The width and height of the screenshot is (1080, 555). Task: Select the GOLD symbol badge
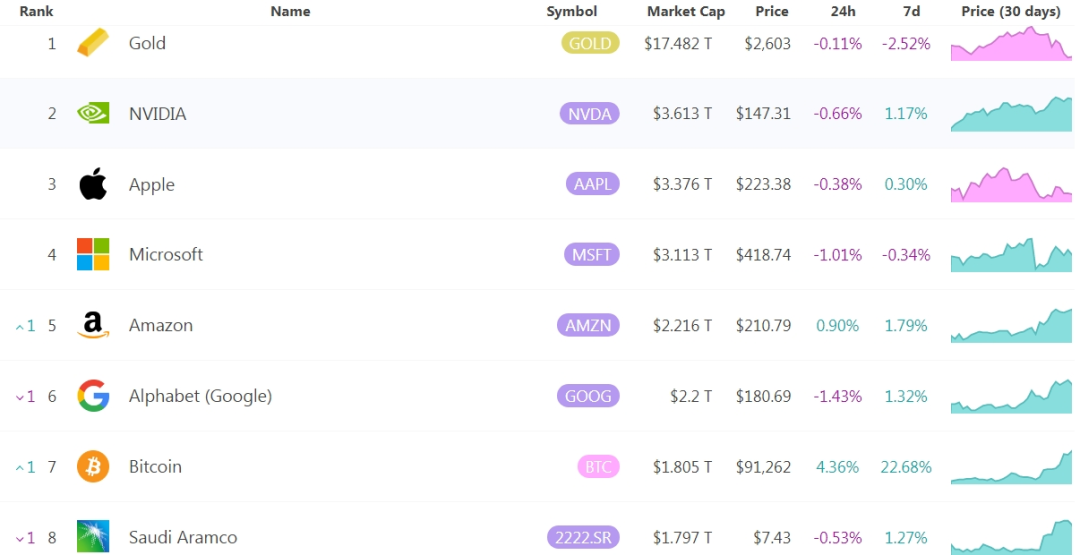[x=590, y=43]
